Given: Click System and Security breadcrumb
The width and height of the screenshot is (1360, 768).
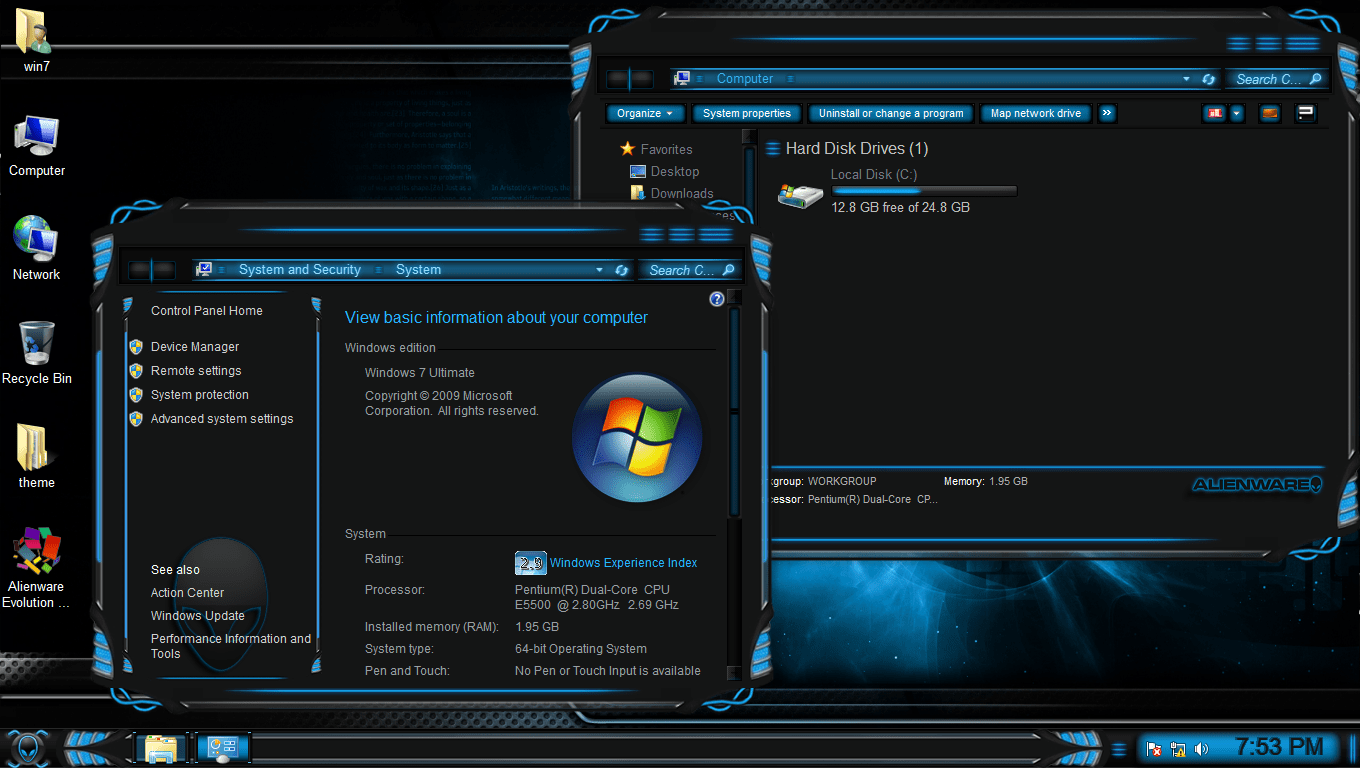Looking at the screenshot, I should 300,270.
